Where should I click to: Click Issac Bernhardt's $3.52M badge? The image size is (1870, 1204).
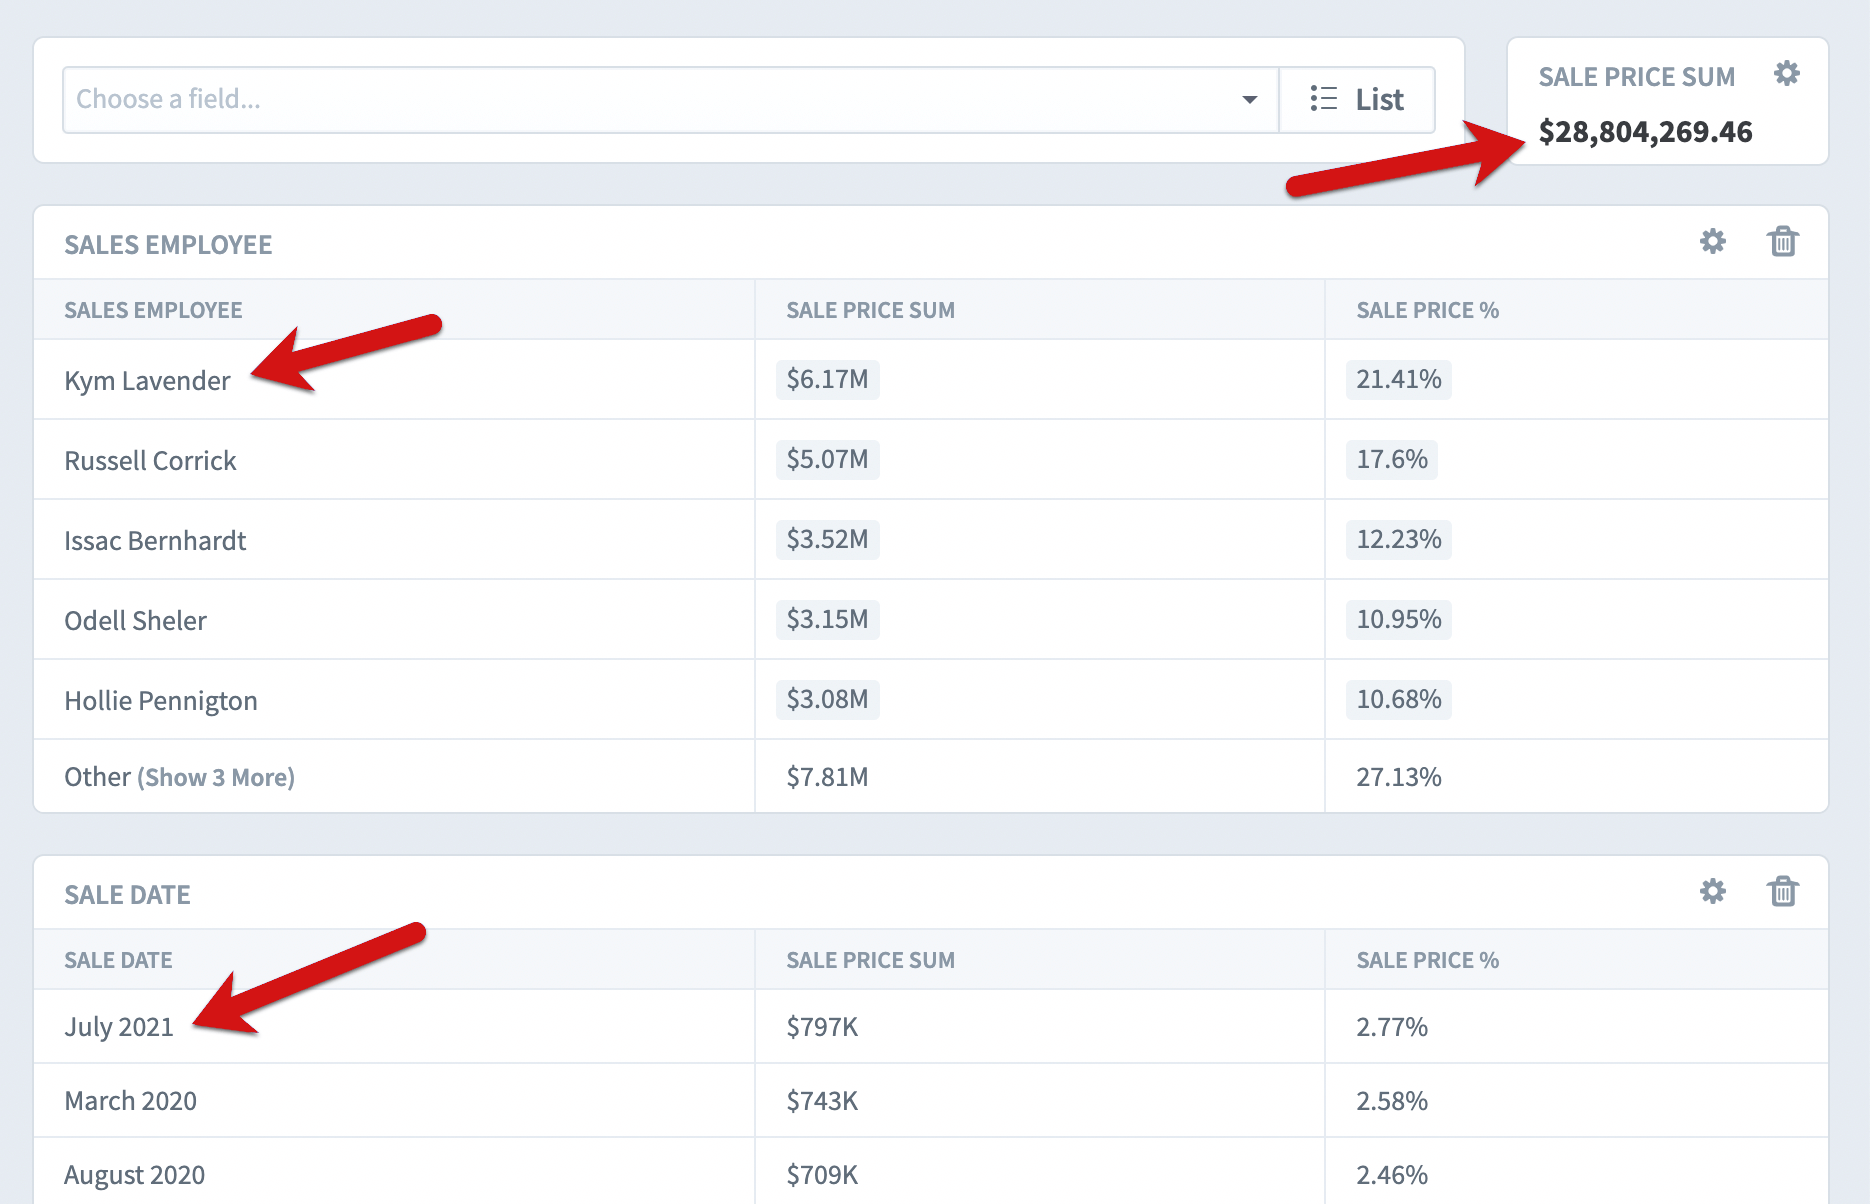[x=827, y=539]
